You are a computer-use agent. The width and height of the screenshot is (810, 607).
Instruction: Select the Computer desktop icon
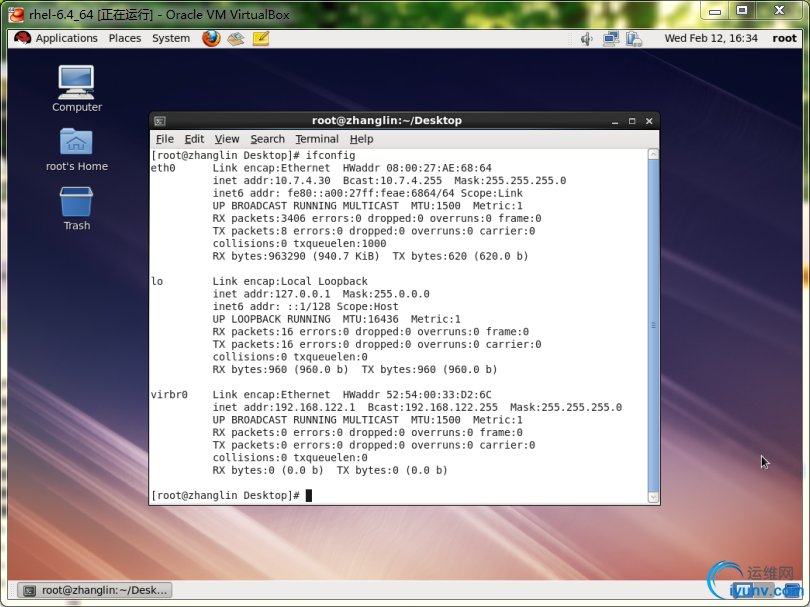click(x=76, y=88)
